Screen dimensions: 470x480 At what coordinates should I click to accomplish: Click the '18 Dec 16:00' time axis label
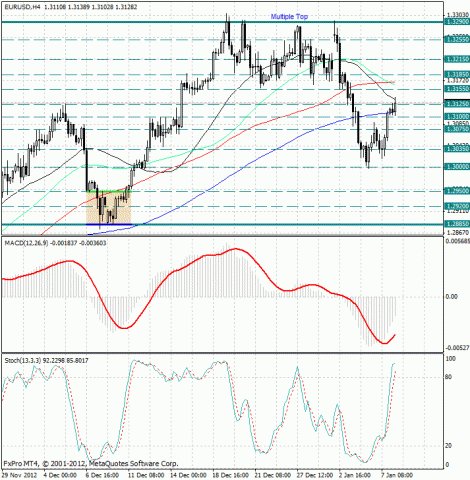(231, 475)
